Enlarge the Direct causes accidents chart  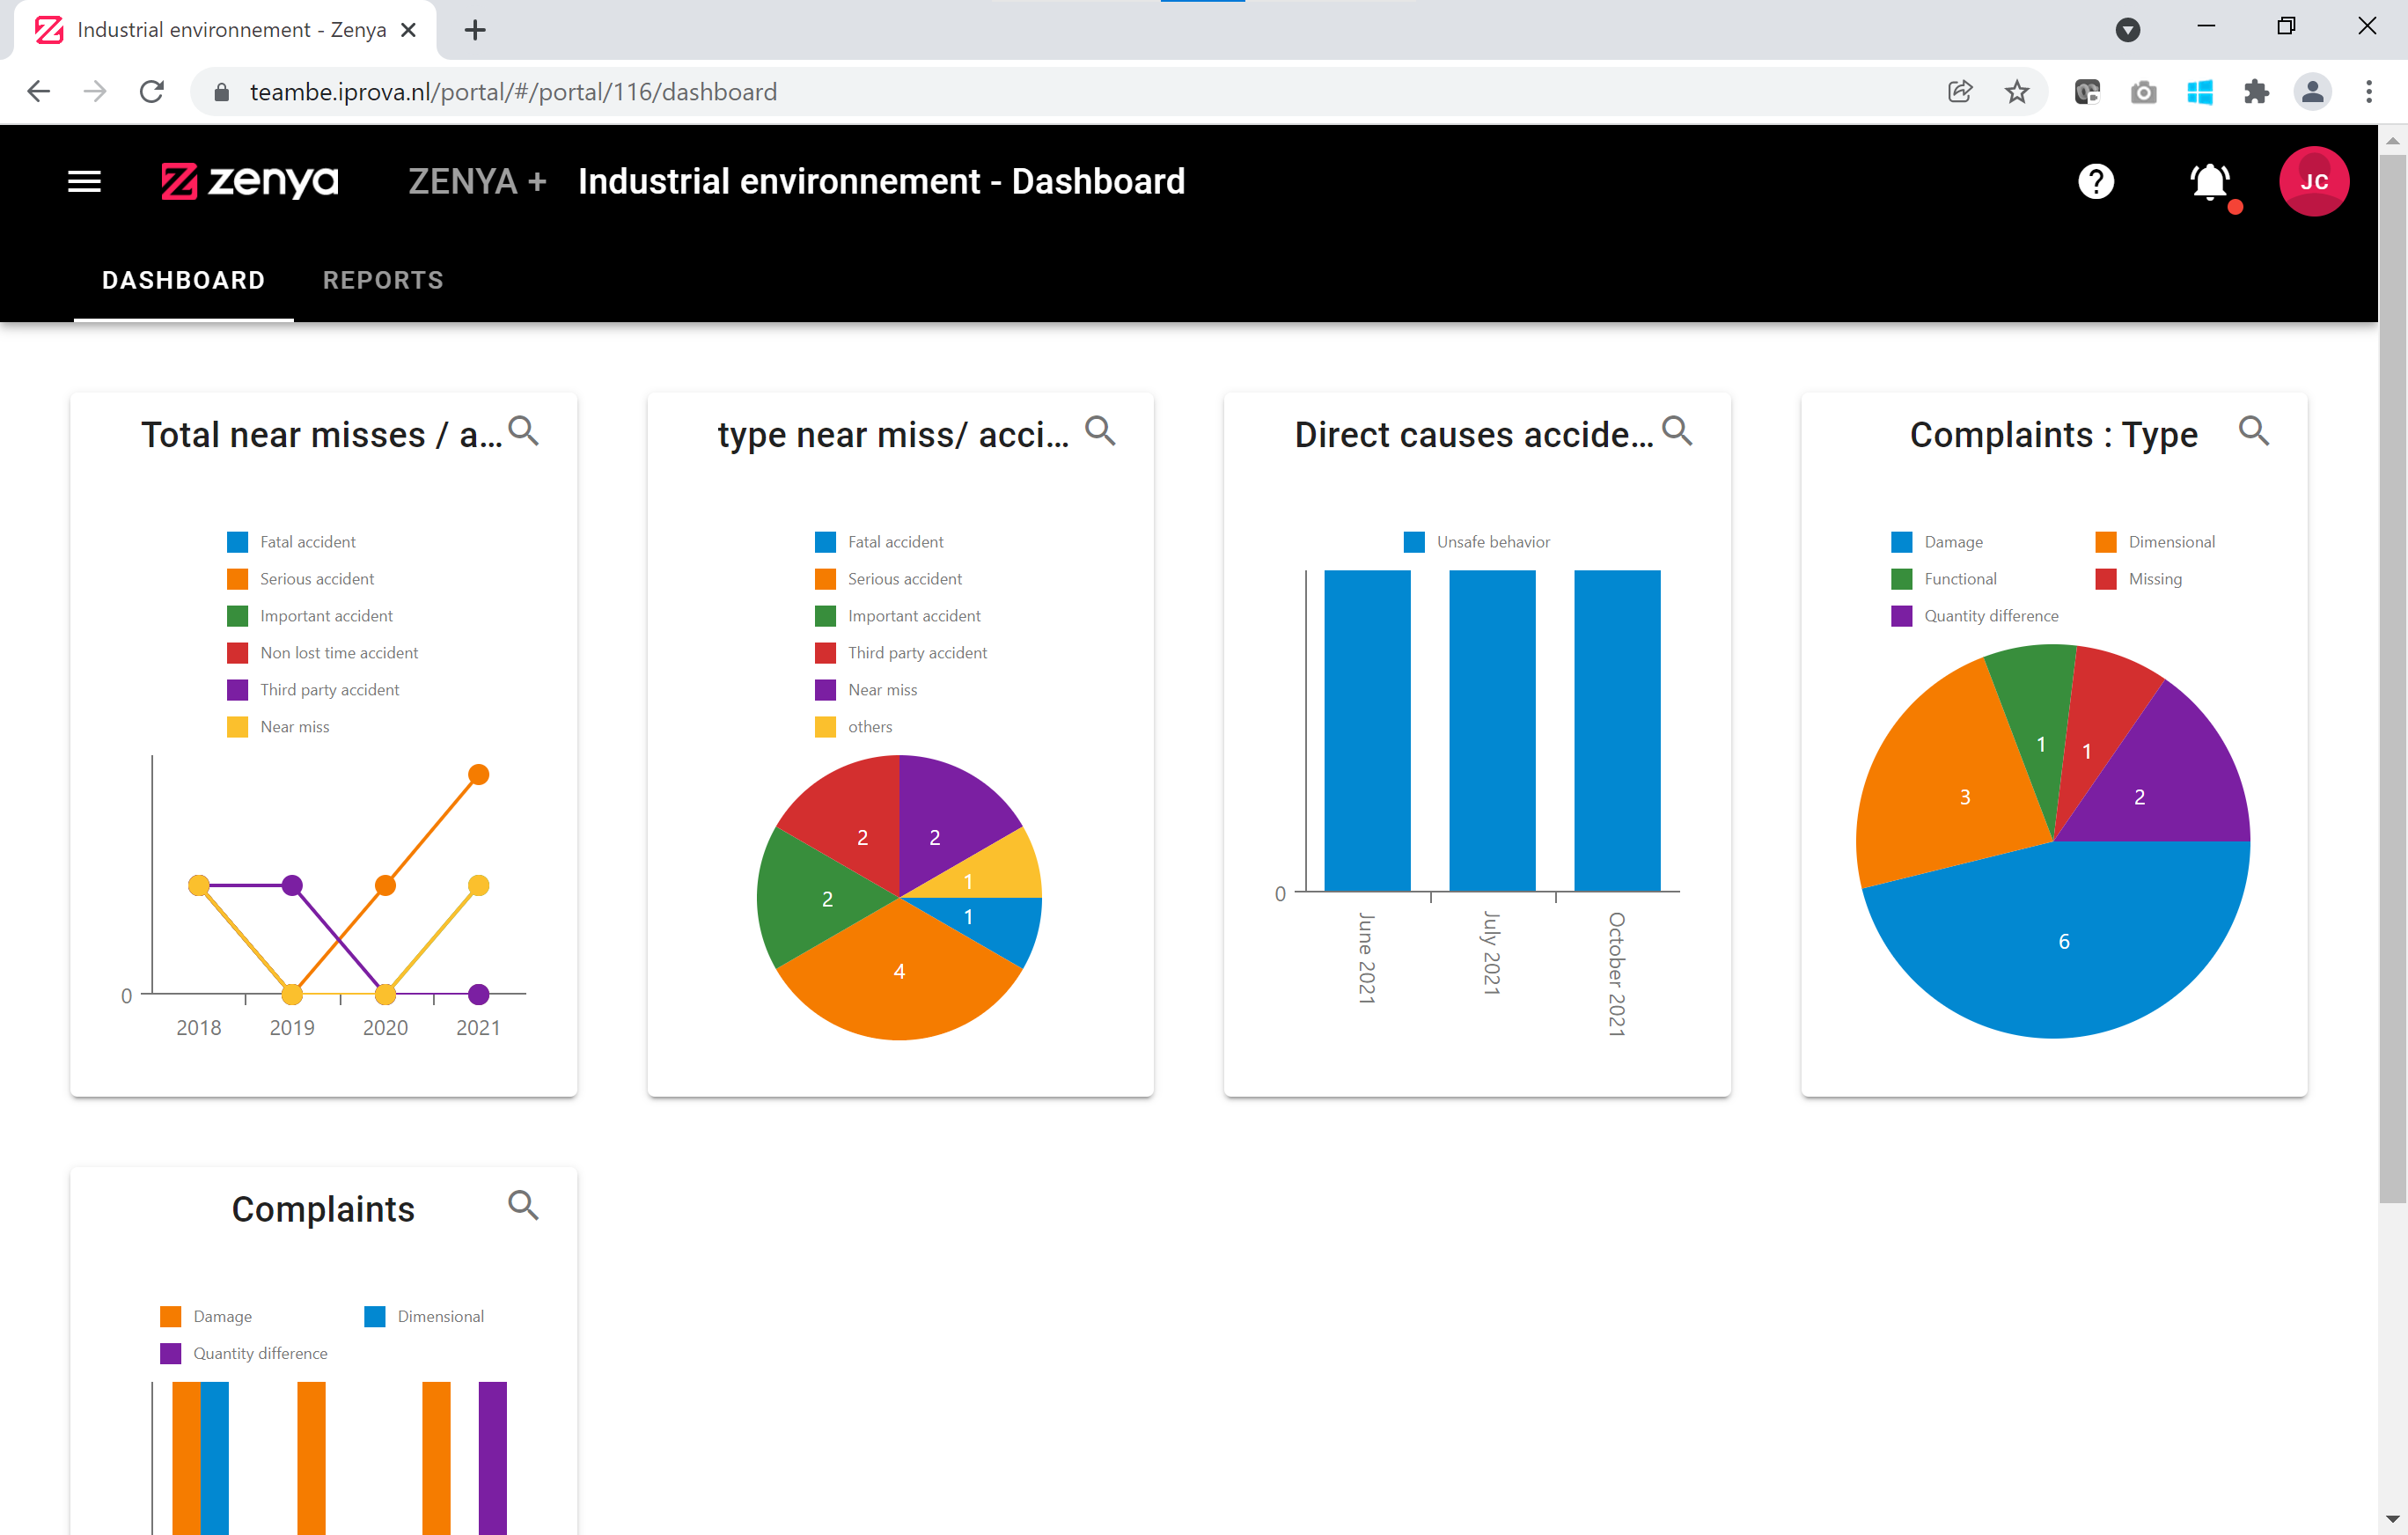tap(1677, 431)
